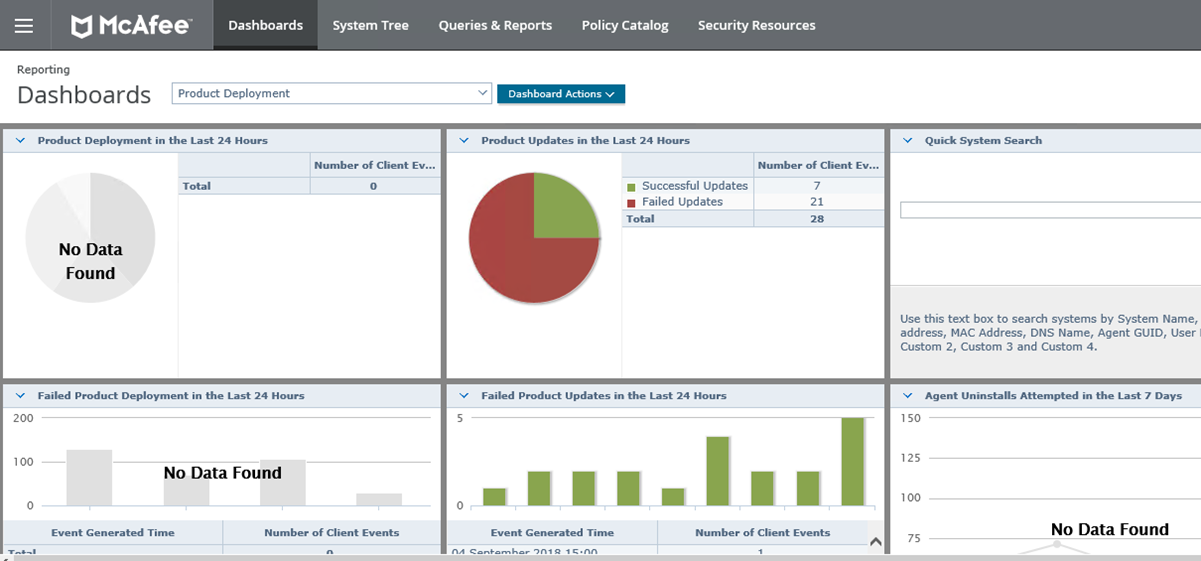Click the McAfee shield logo
Image resolution: width=1201 pixels, height=561 pixels.
(x=82, y=26)
